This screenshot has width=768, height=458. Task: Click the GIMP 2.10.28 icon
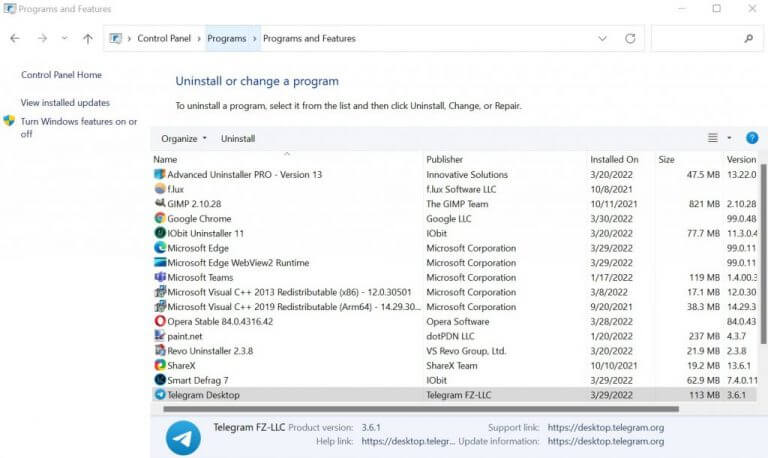pyautogui.click(x=160, y=203)
